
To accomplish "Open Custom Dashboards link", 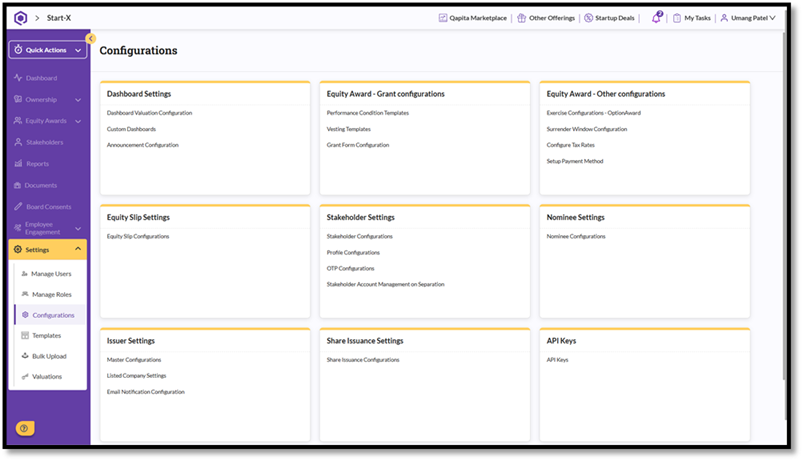I will tap(131, 129).
